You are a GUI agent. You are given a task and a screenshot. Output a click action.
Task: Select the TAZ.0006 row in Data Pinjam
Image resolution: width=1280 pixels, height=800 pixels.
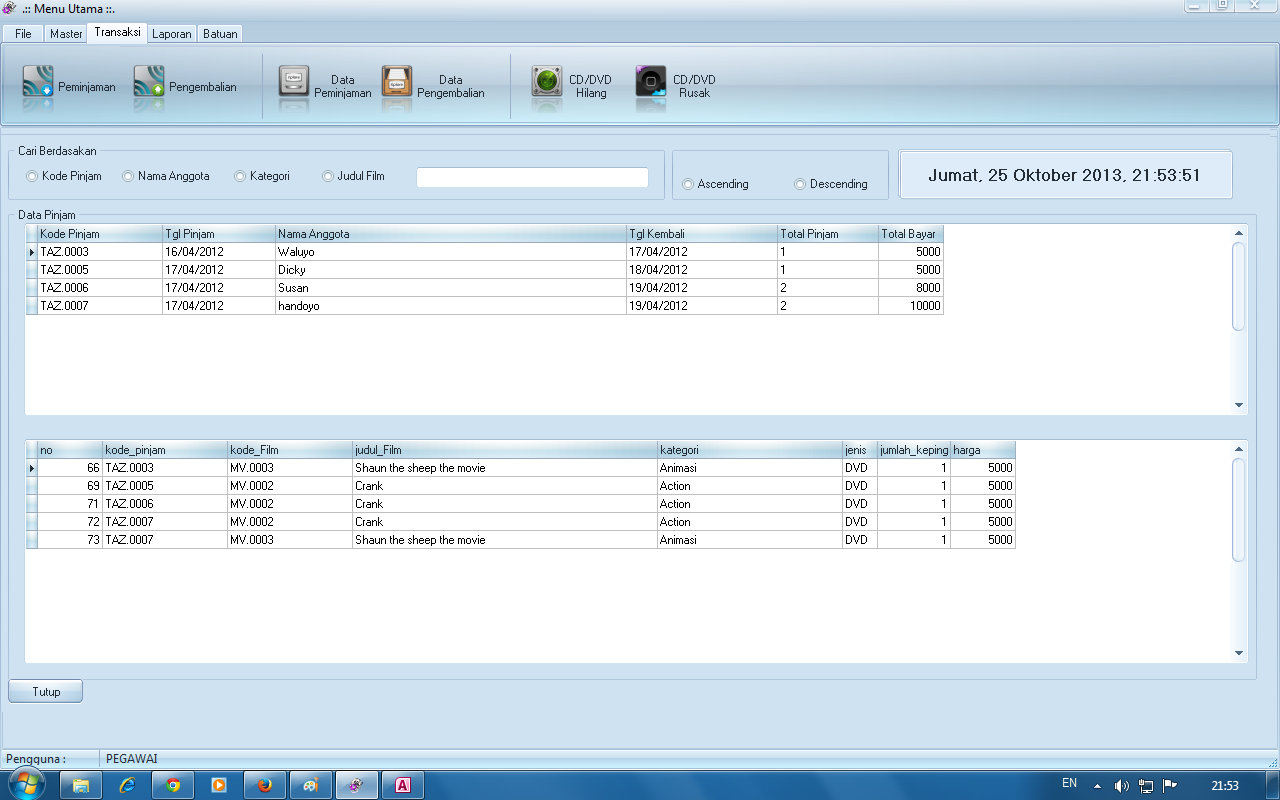[300, 288]
